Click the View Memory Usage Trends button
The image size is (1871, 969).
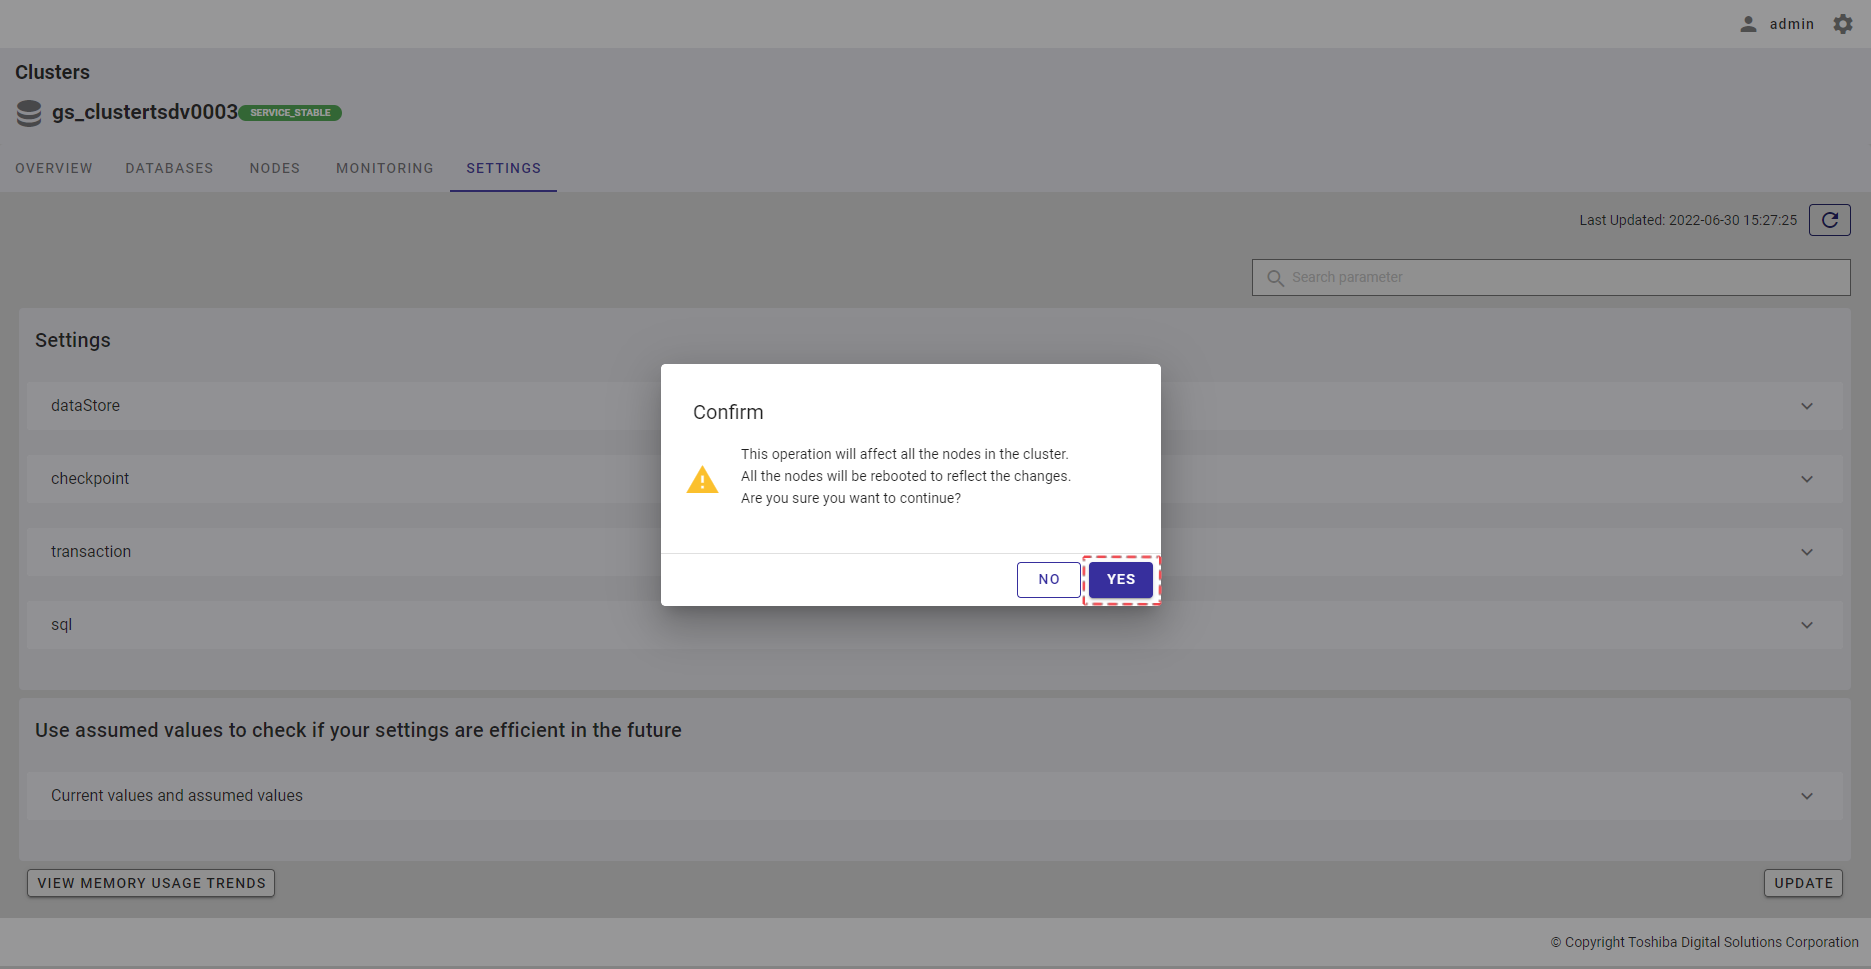tap(151, 883)
